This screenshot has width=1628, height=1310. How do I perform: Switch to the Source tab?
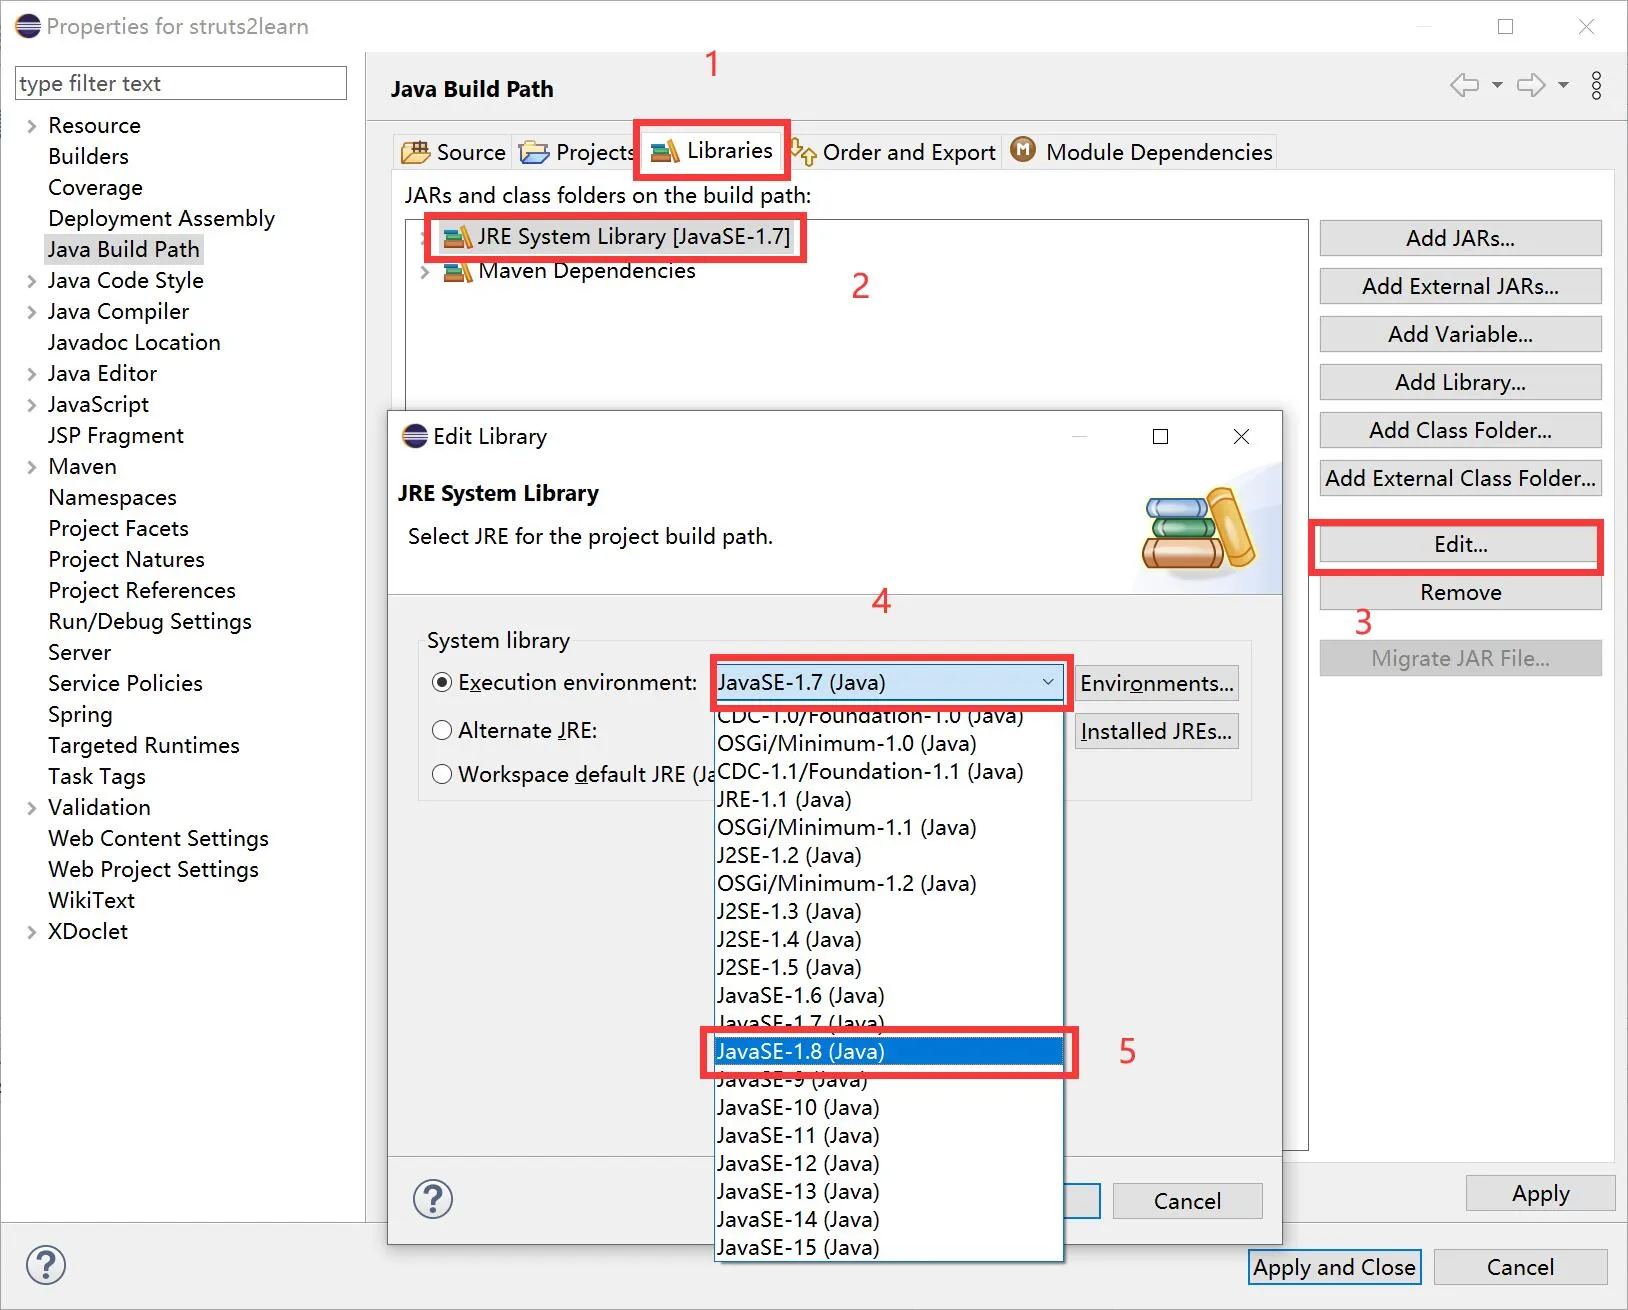453,152
